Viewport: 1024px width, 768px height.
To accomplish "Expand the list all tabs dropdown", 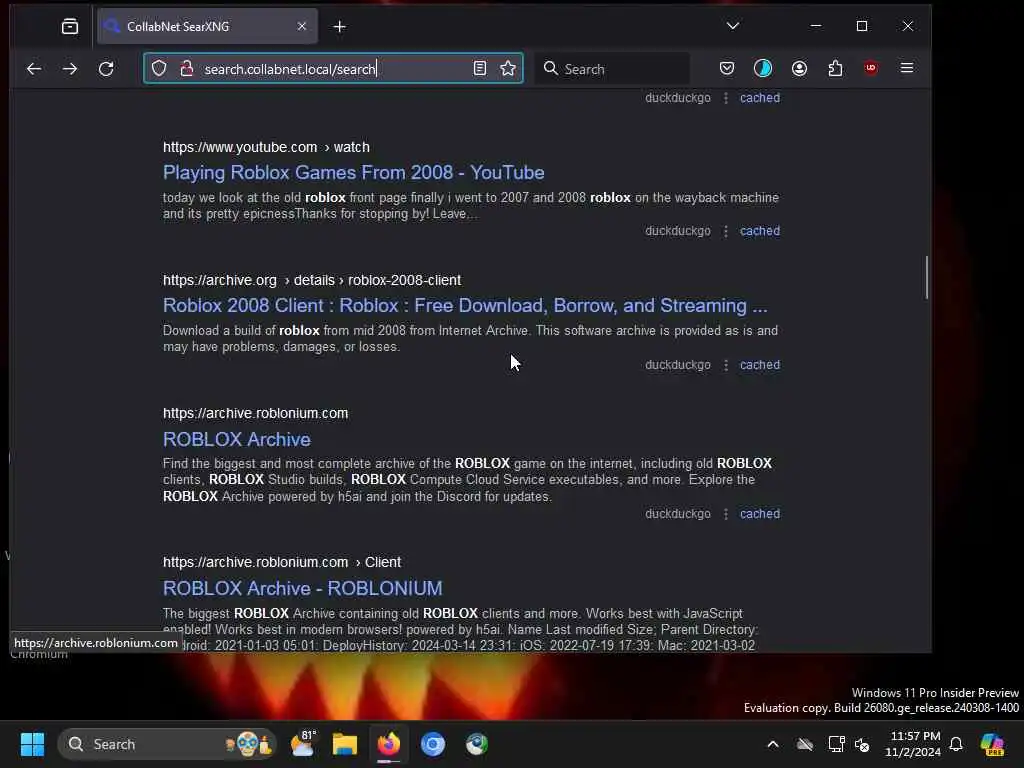I will click(x=733, y=26).
